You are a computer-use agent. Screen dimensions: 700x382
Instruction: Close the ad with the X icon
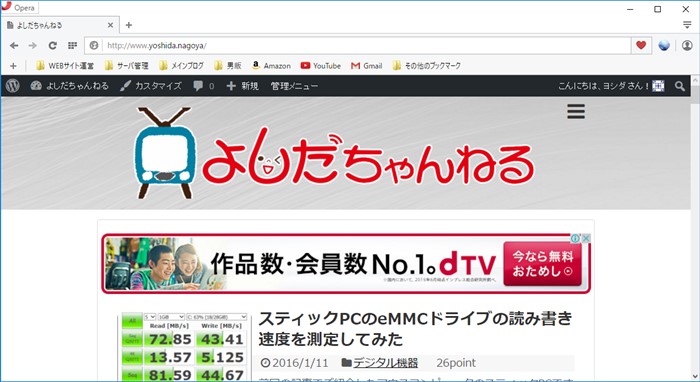586,238
